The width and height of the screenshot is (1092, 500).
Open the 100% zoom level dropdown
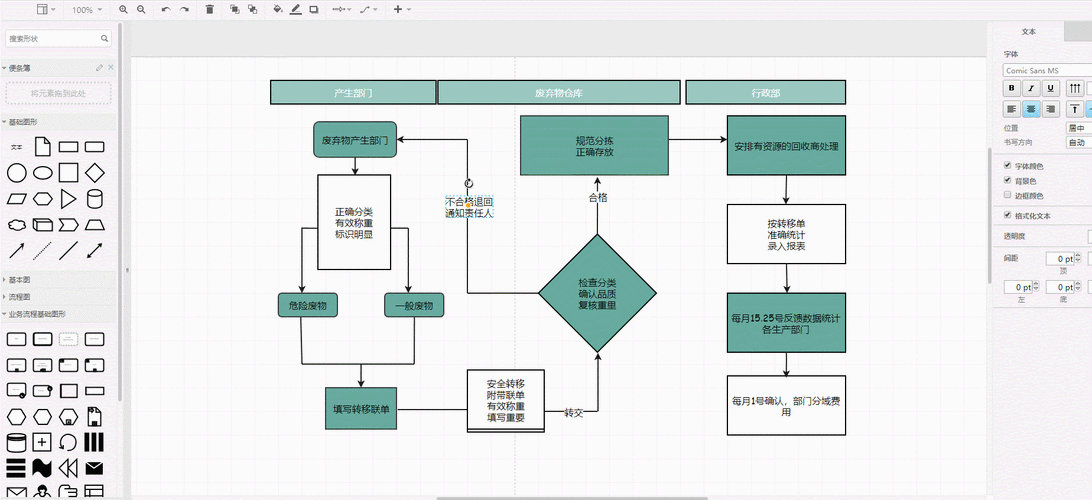click(x=86, y=9)
